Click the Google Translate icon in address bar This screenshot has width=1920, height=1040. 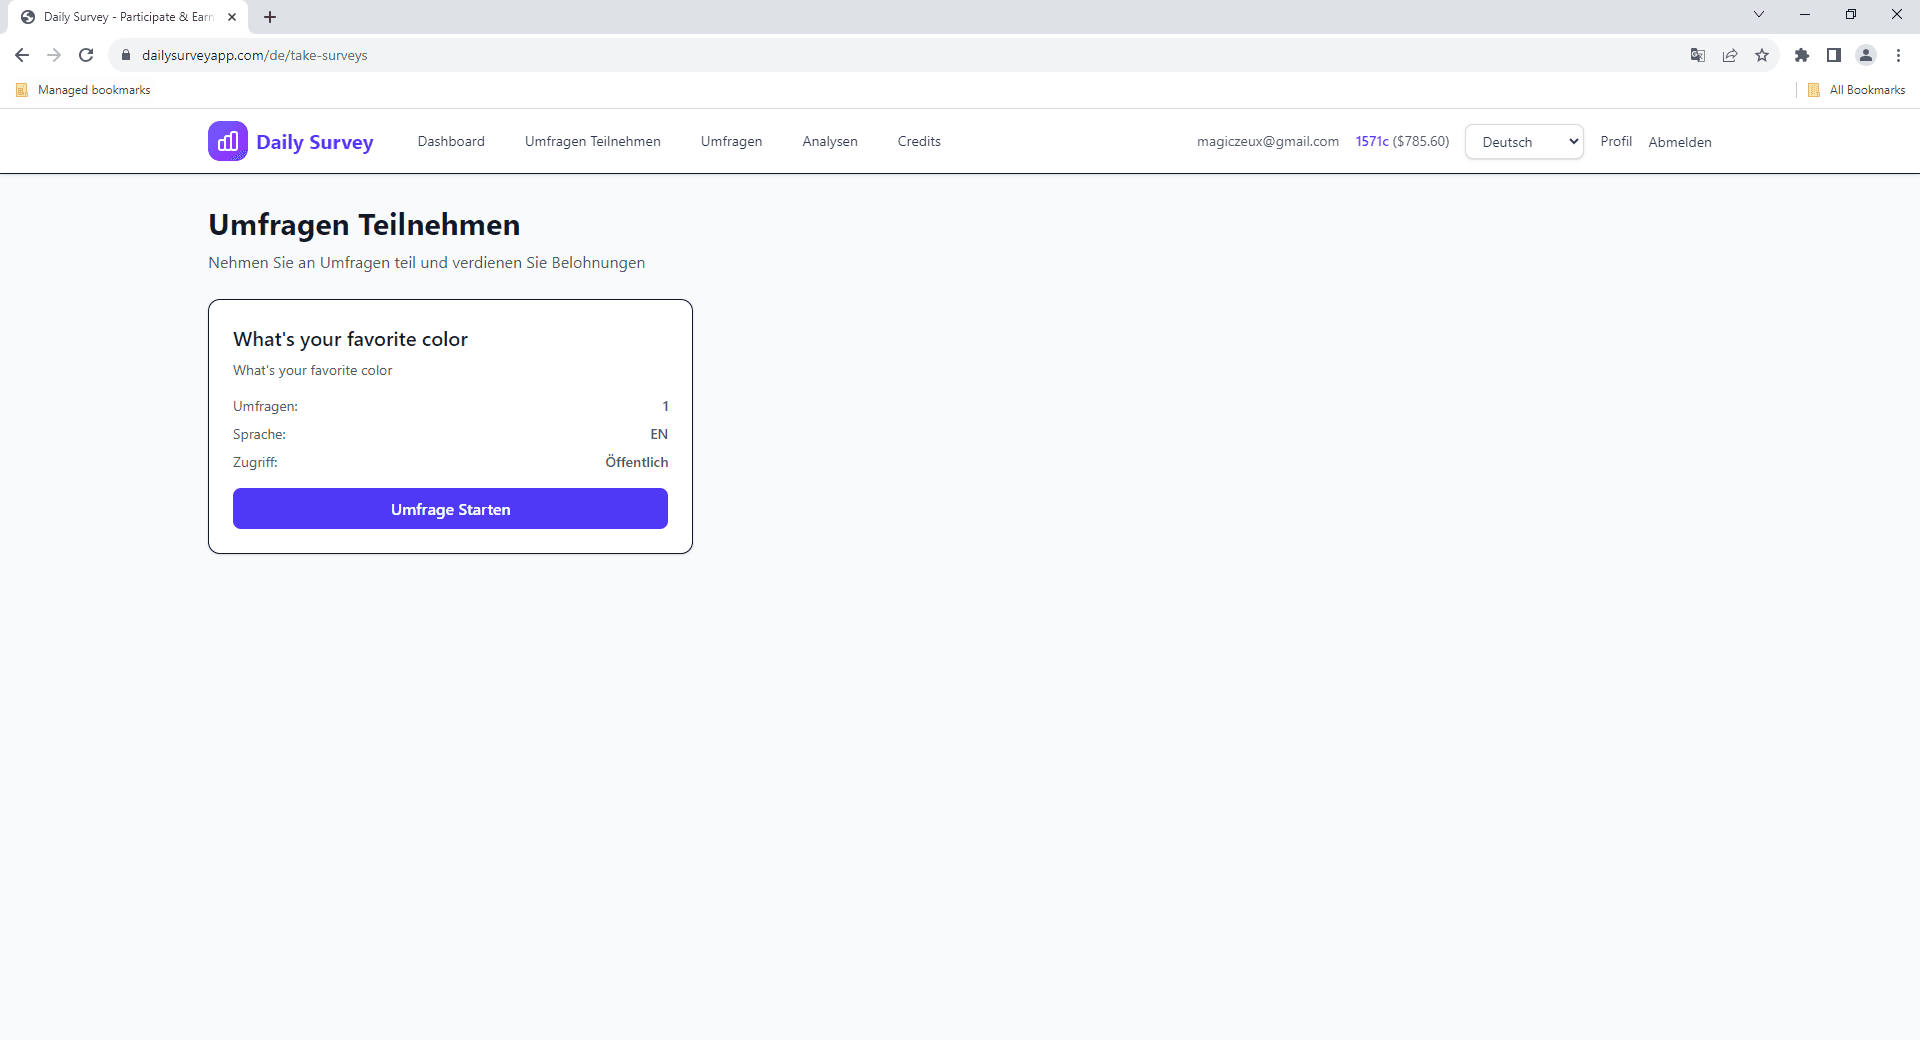click(x=1698, y=55)
